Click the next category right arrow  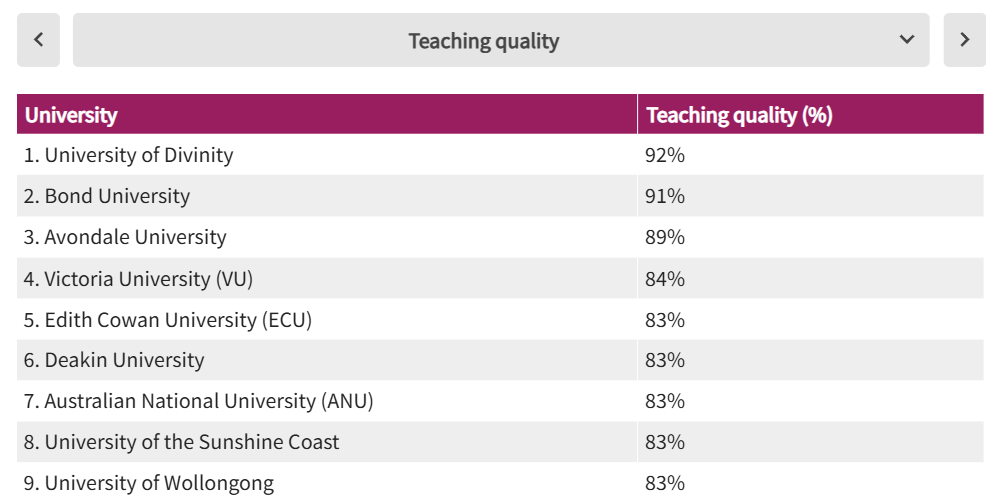[964, 40]
